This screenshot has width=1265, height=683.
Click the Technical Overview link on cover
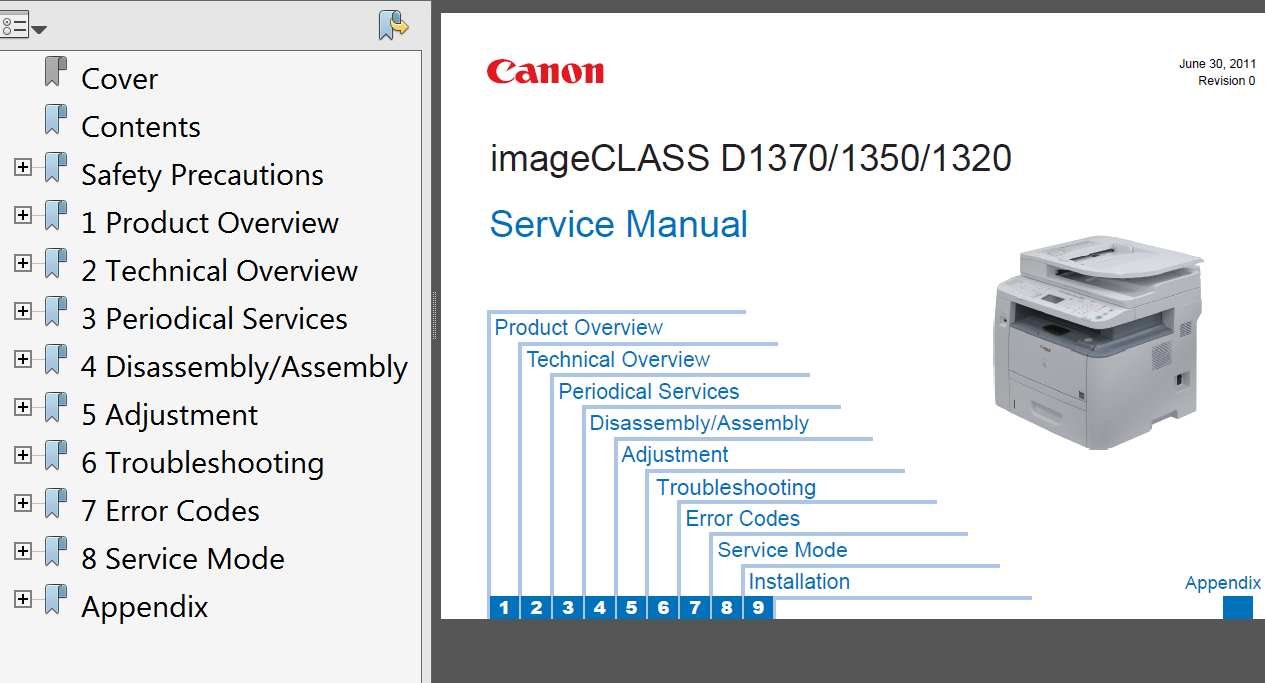pyautogui.click(x=618, y=359)
